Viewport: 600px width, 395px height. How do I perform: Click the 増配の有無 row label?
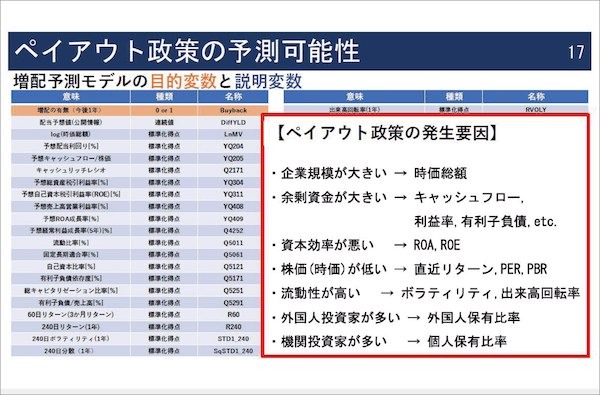[71, 110]
